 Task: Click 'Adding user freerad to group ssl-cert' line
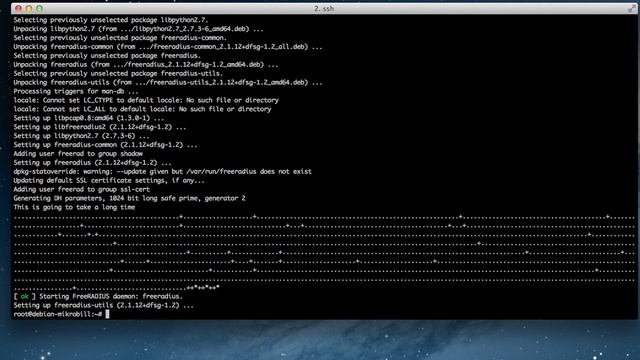coord(82,189)
